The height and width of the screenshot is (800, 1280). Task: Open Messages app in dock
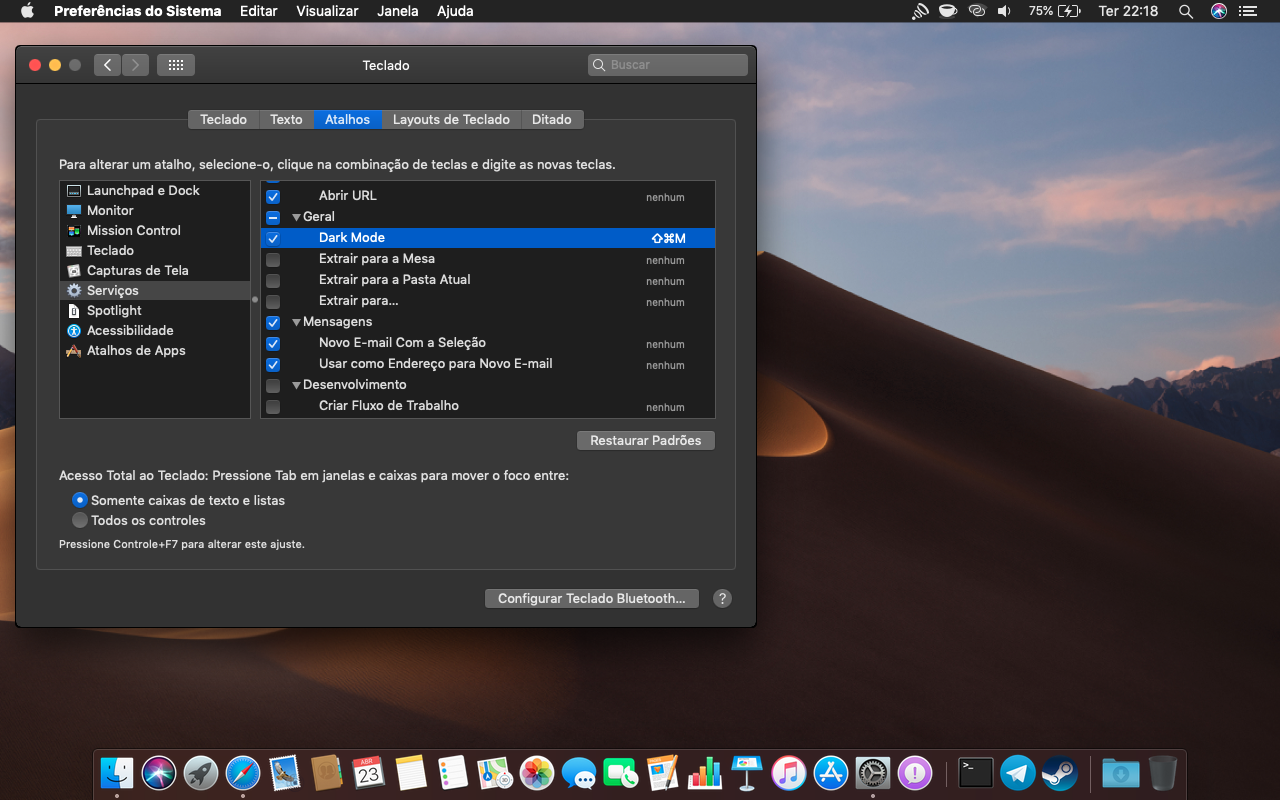pyautogui.click(x=579, y=772)
